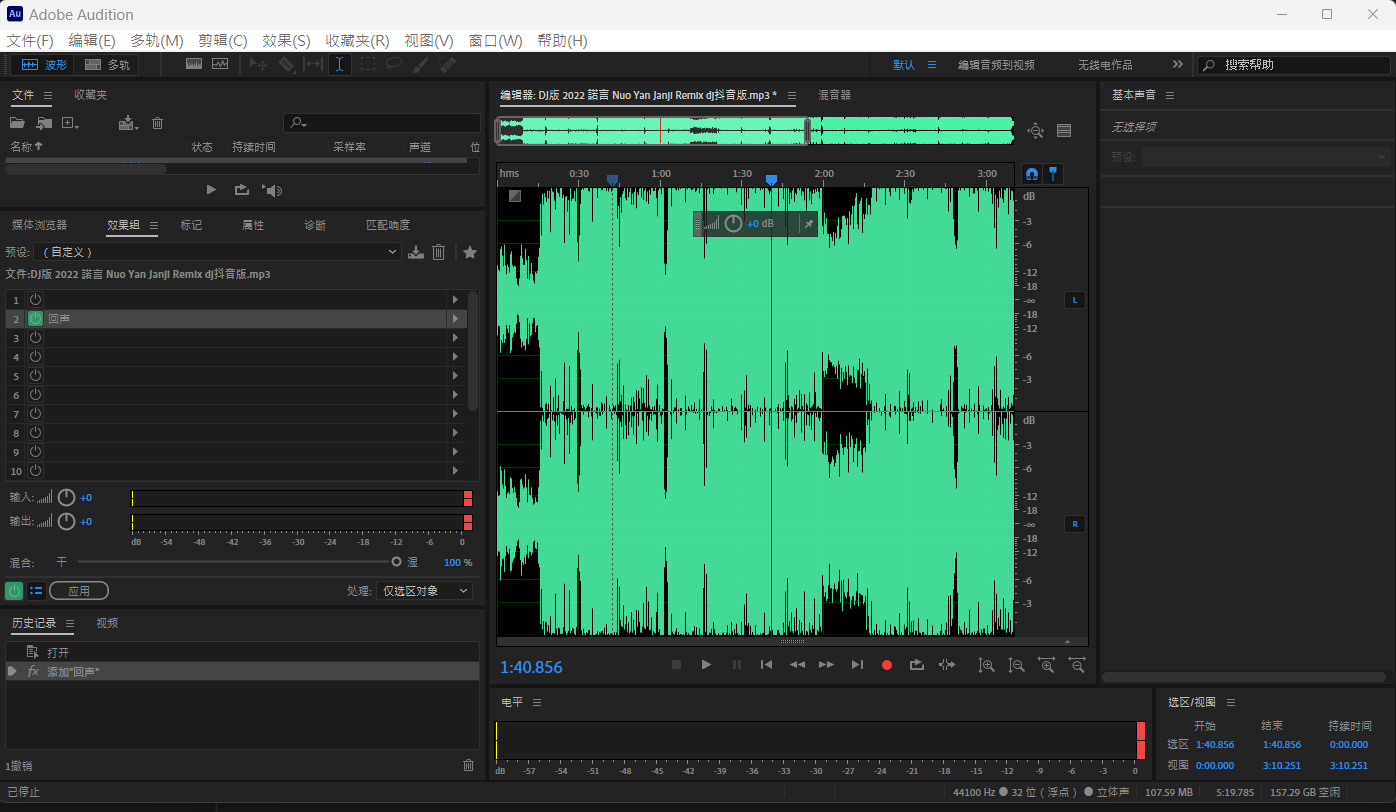Open the 处理 仅选区对象 dropdown

424,591
